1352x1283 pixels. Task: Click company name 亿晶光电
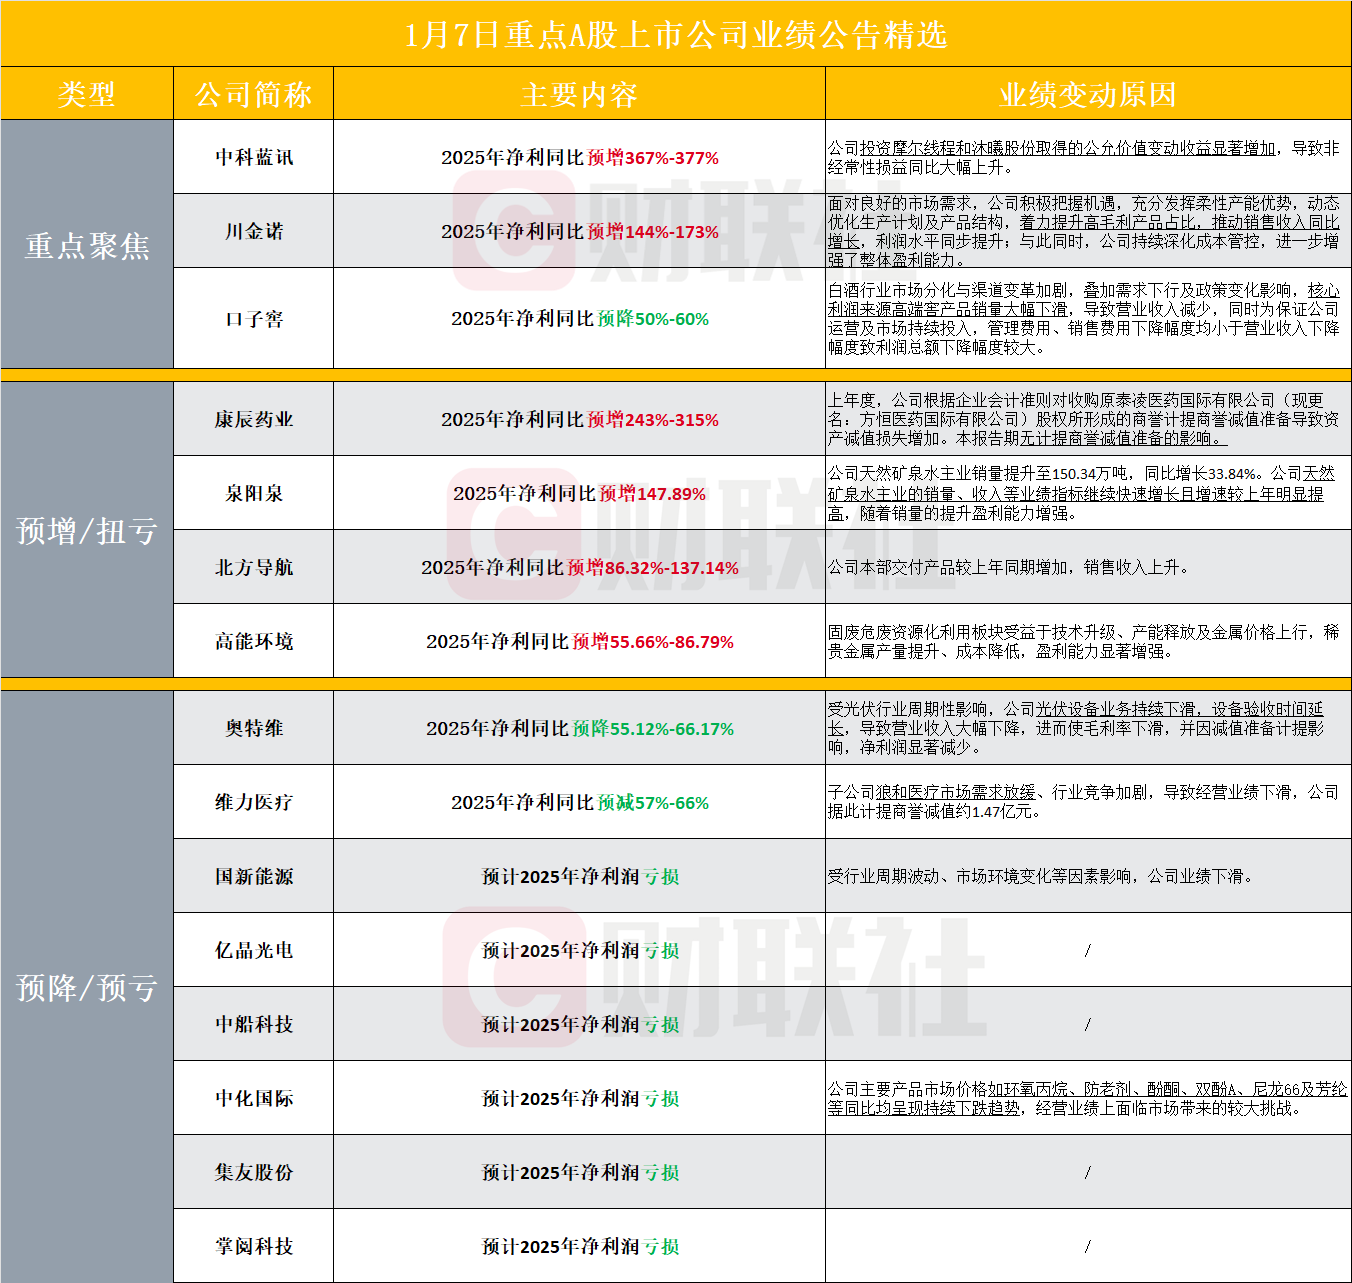click(254, 950)
